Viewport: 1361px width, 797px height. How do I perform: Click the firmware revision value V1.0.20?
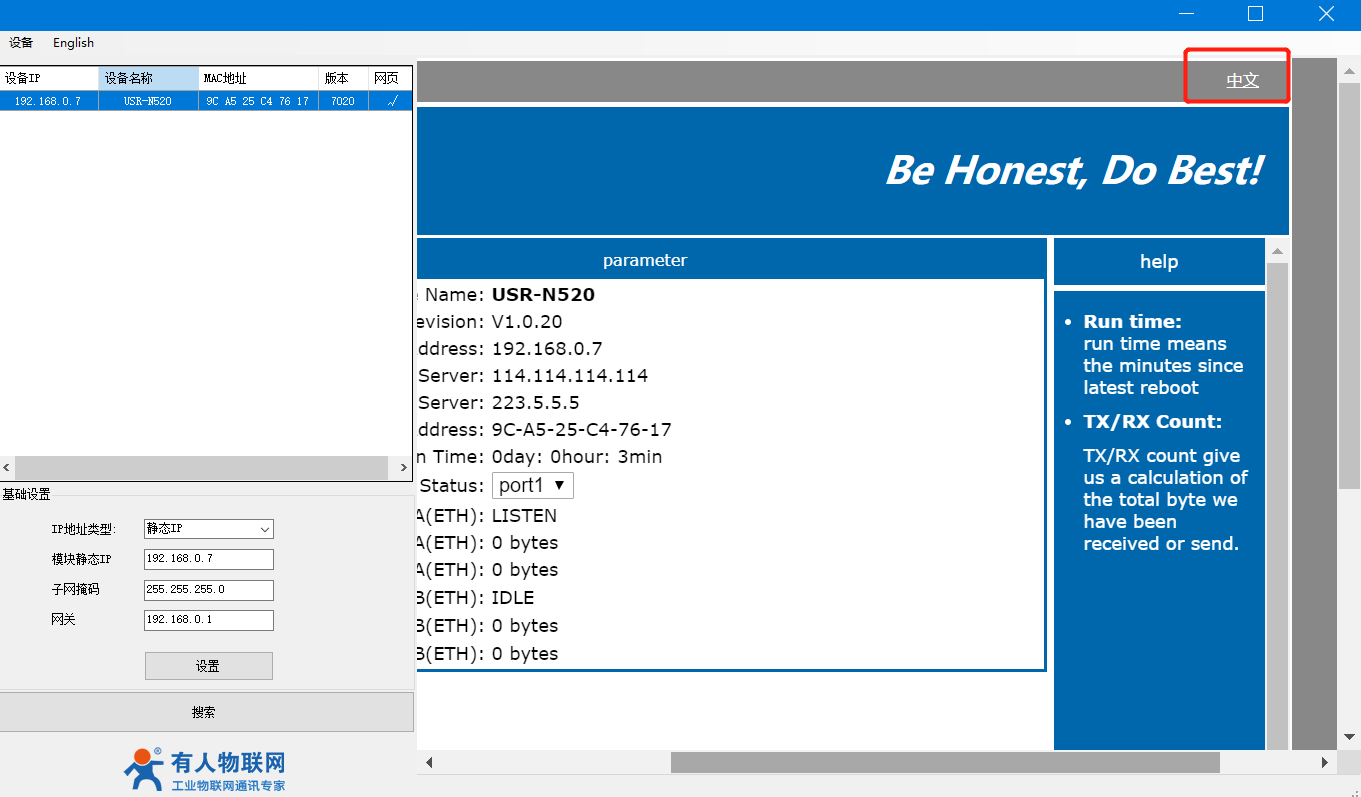click(x=527, y=322)
